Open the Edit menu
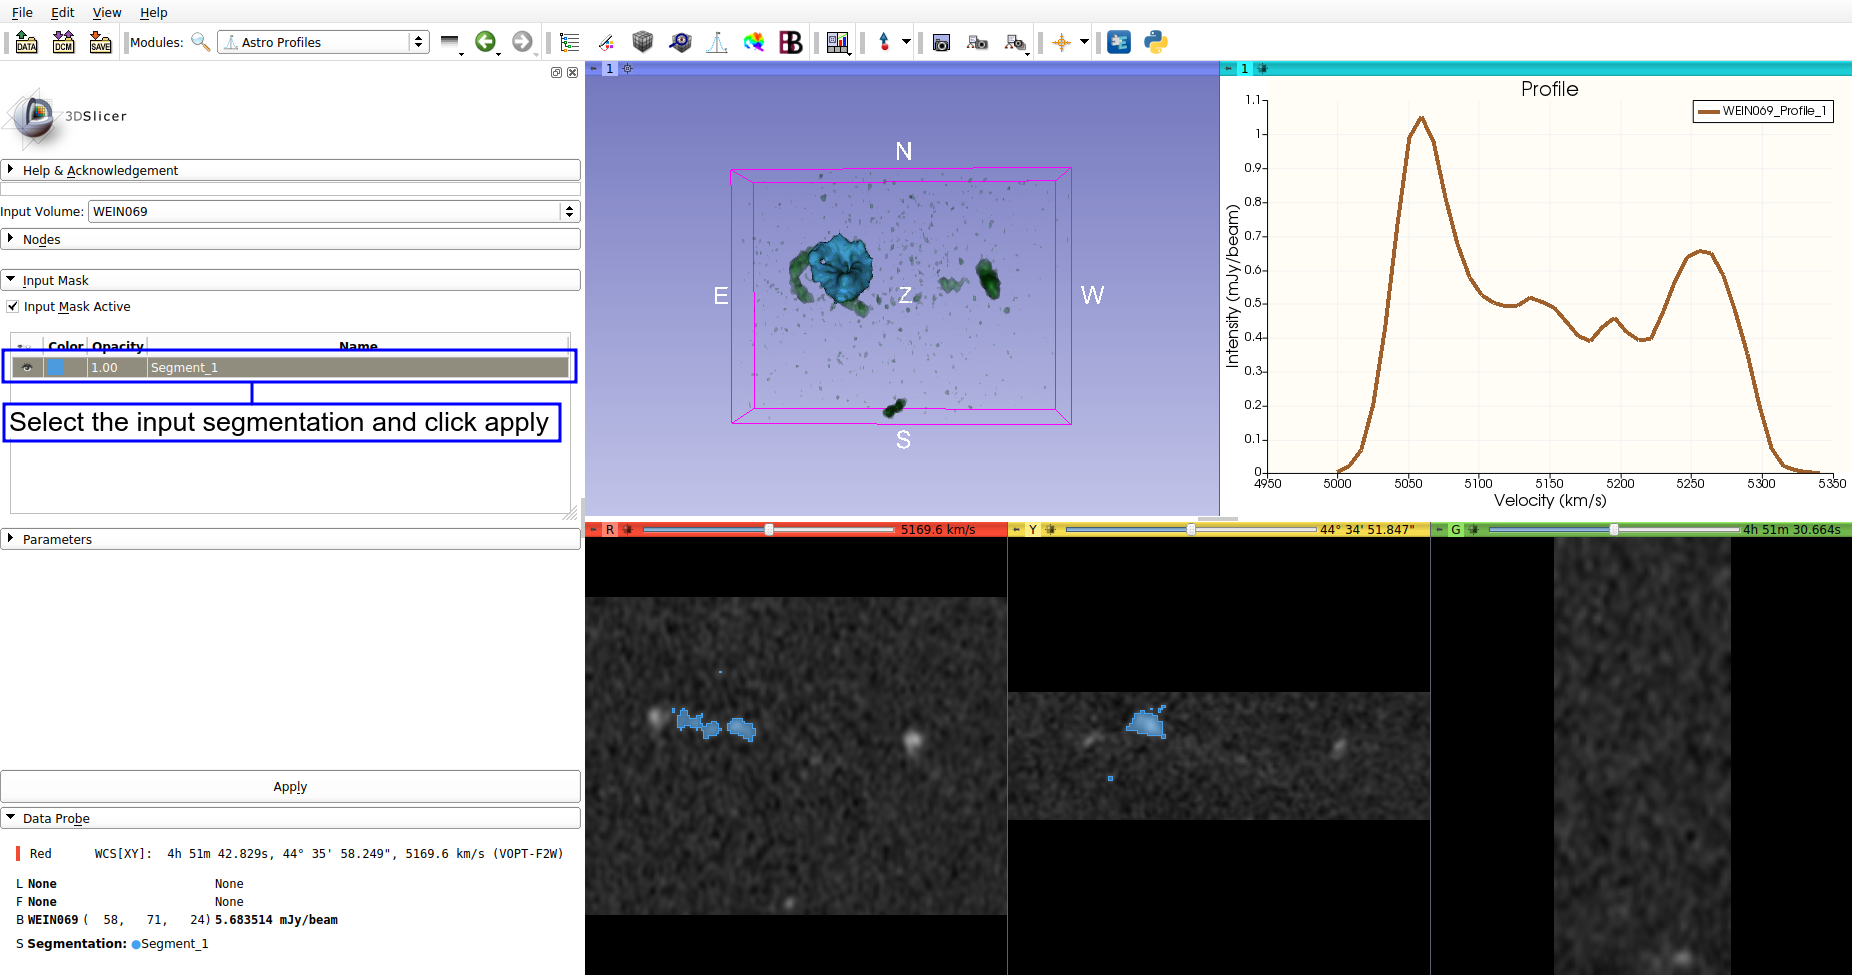Viewport: 1852px width, 975px height. [x=63, y=13]
